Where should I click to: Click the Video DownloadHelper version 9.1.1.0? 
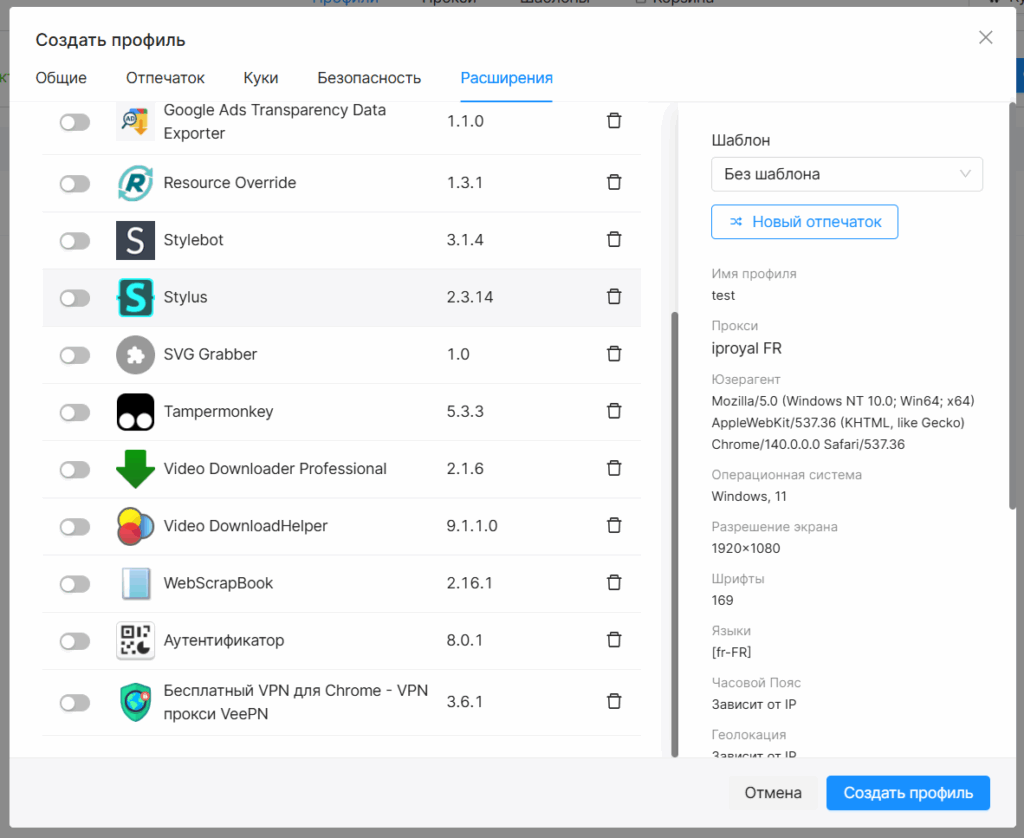pos(472,526)
